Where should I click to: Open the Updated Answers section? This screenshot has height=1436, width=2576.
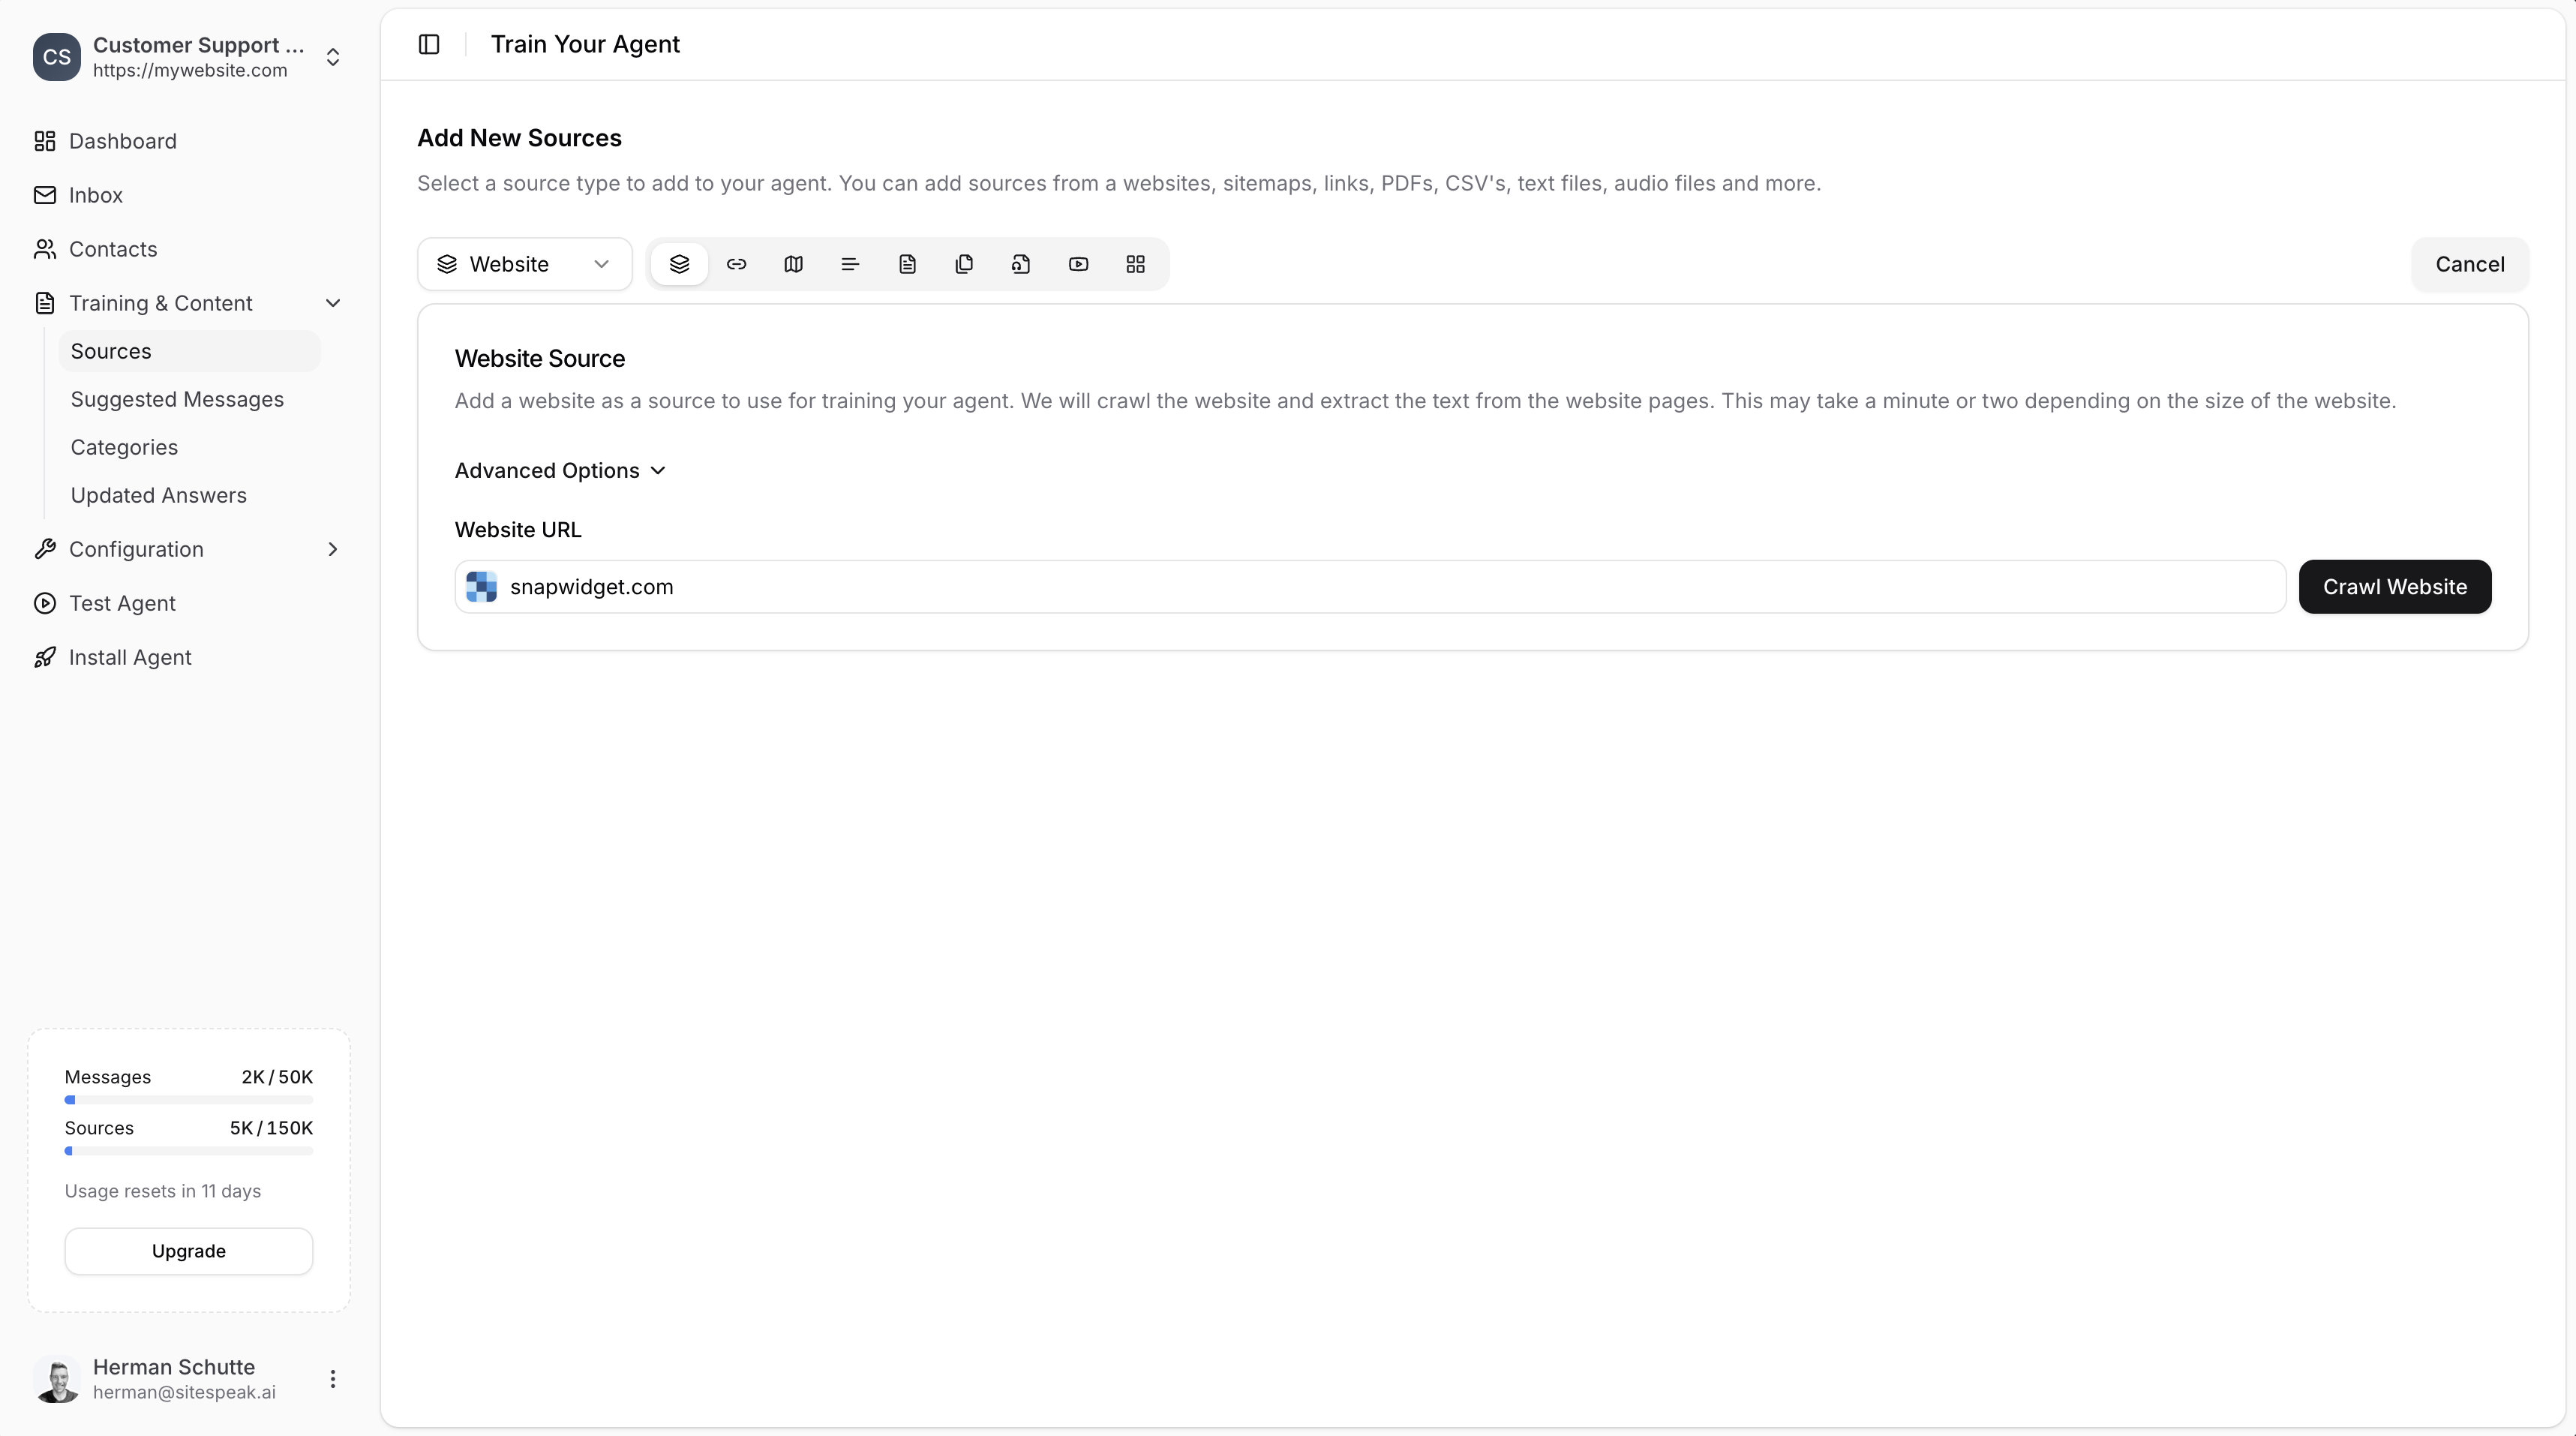click(x=158, y=495)
